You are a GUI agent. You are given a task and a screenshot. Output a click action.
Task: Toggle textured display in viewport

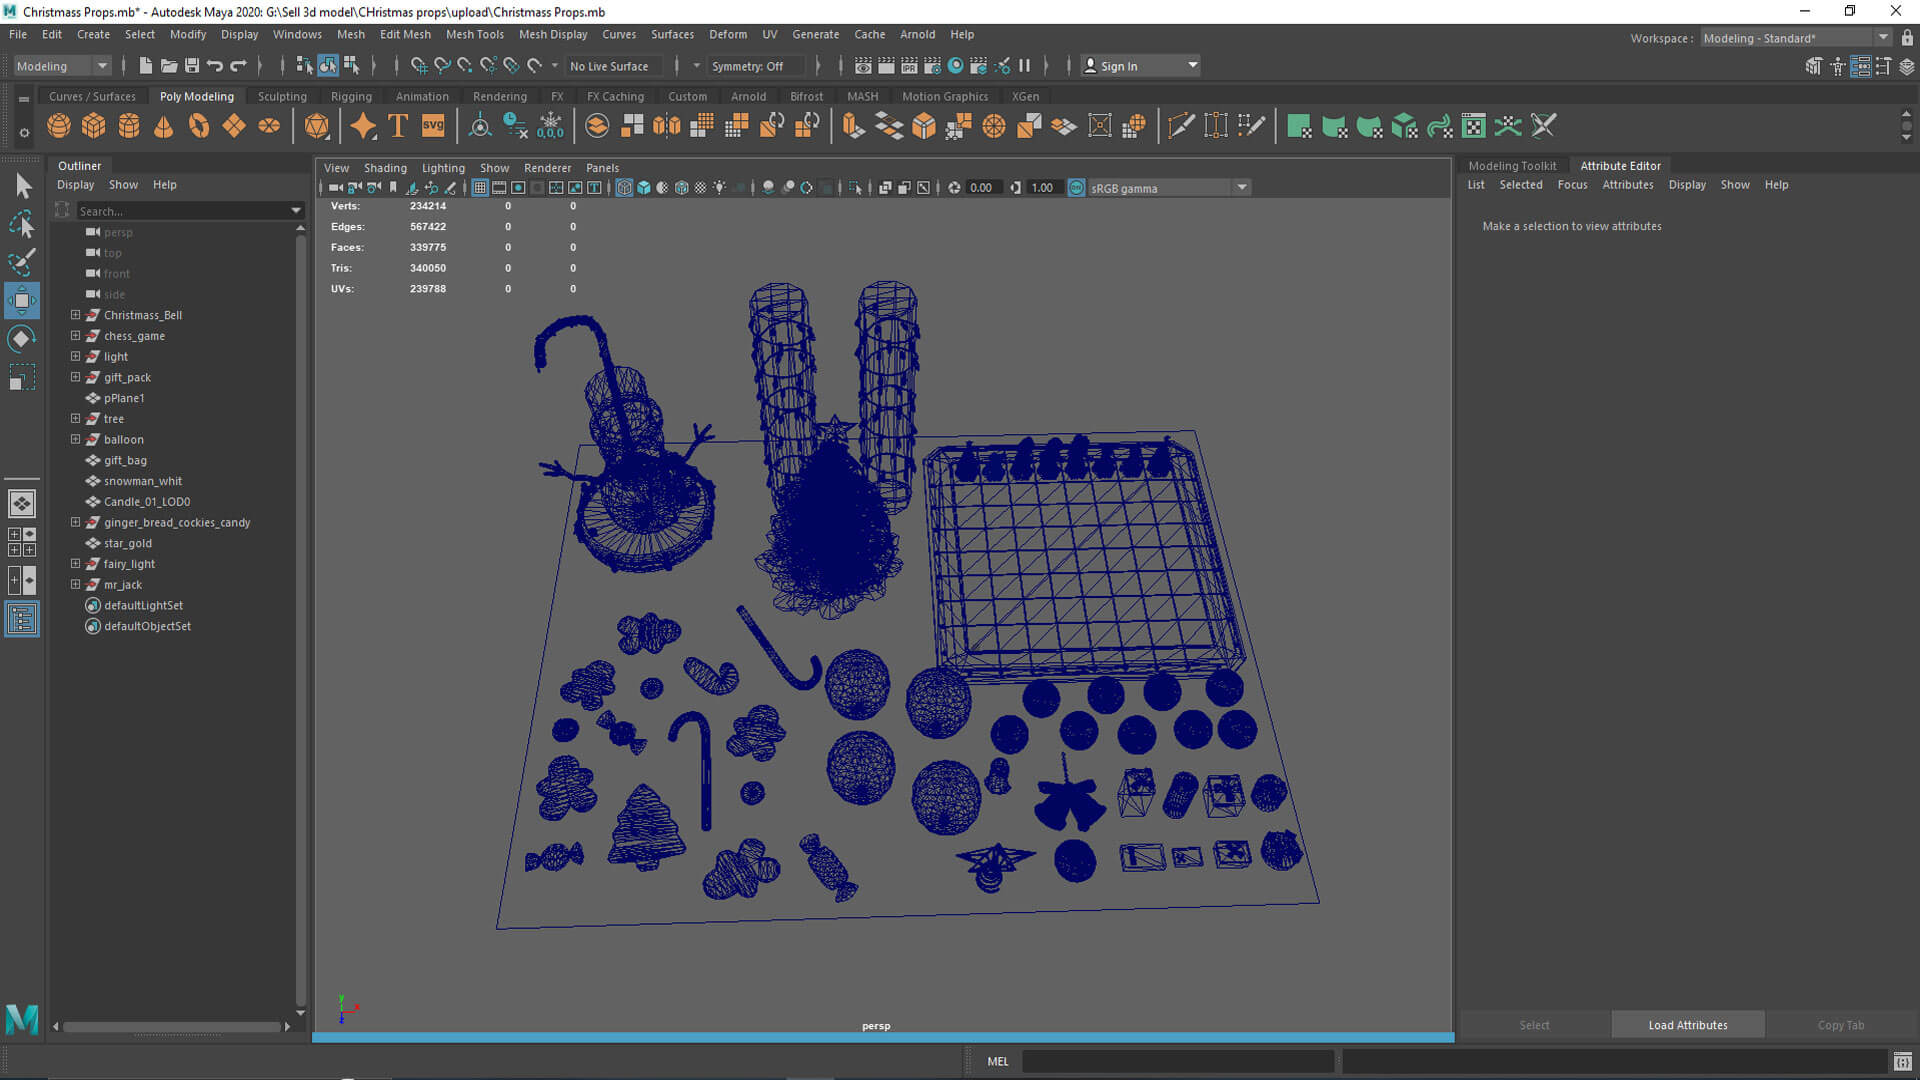point(700,188)
